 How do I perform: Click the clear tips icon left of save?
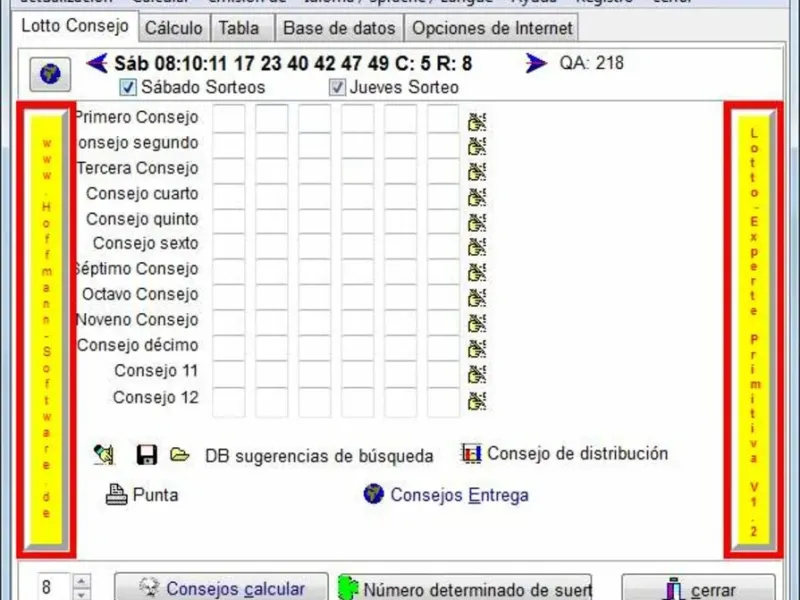104,454
